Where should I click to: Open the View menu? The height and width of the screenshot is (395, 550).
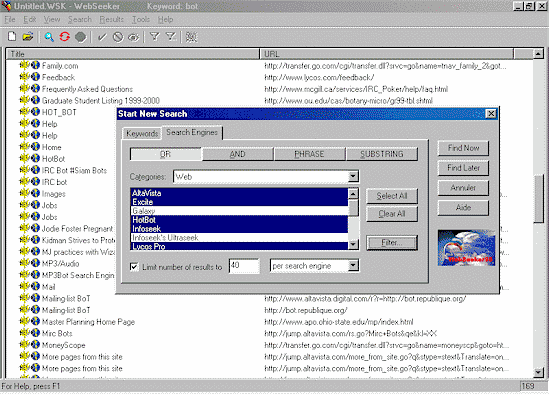click(x=52, y=19)
